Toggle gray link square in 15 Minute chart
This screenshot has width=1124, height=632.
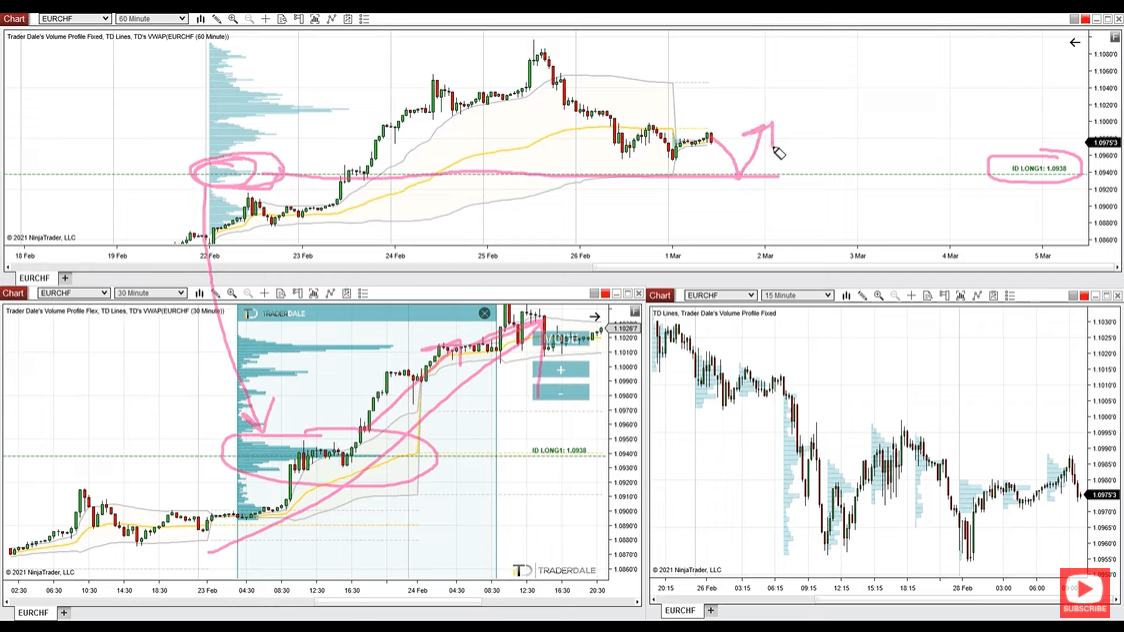coord(1073,296)
